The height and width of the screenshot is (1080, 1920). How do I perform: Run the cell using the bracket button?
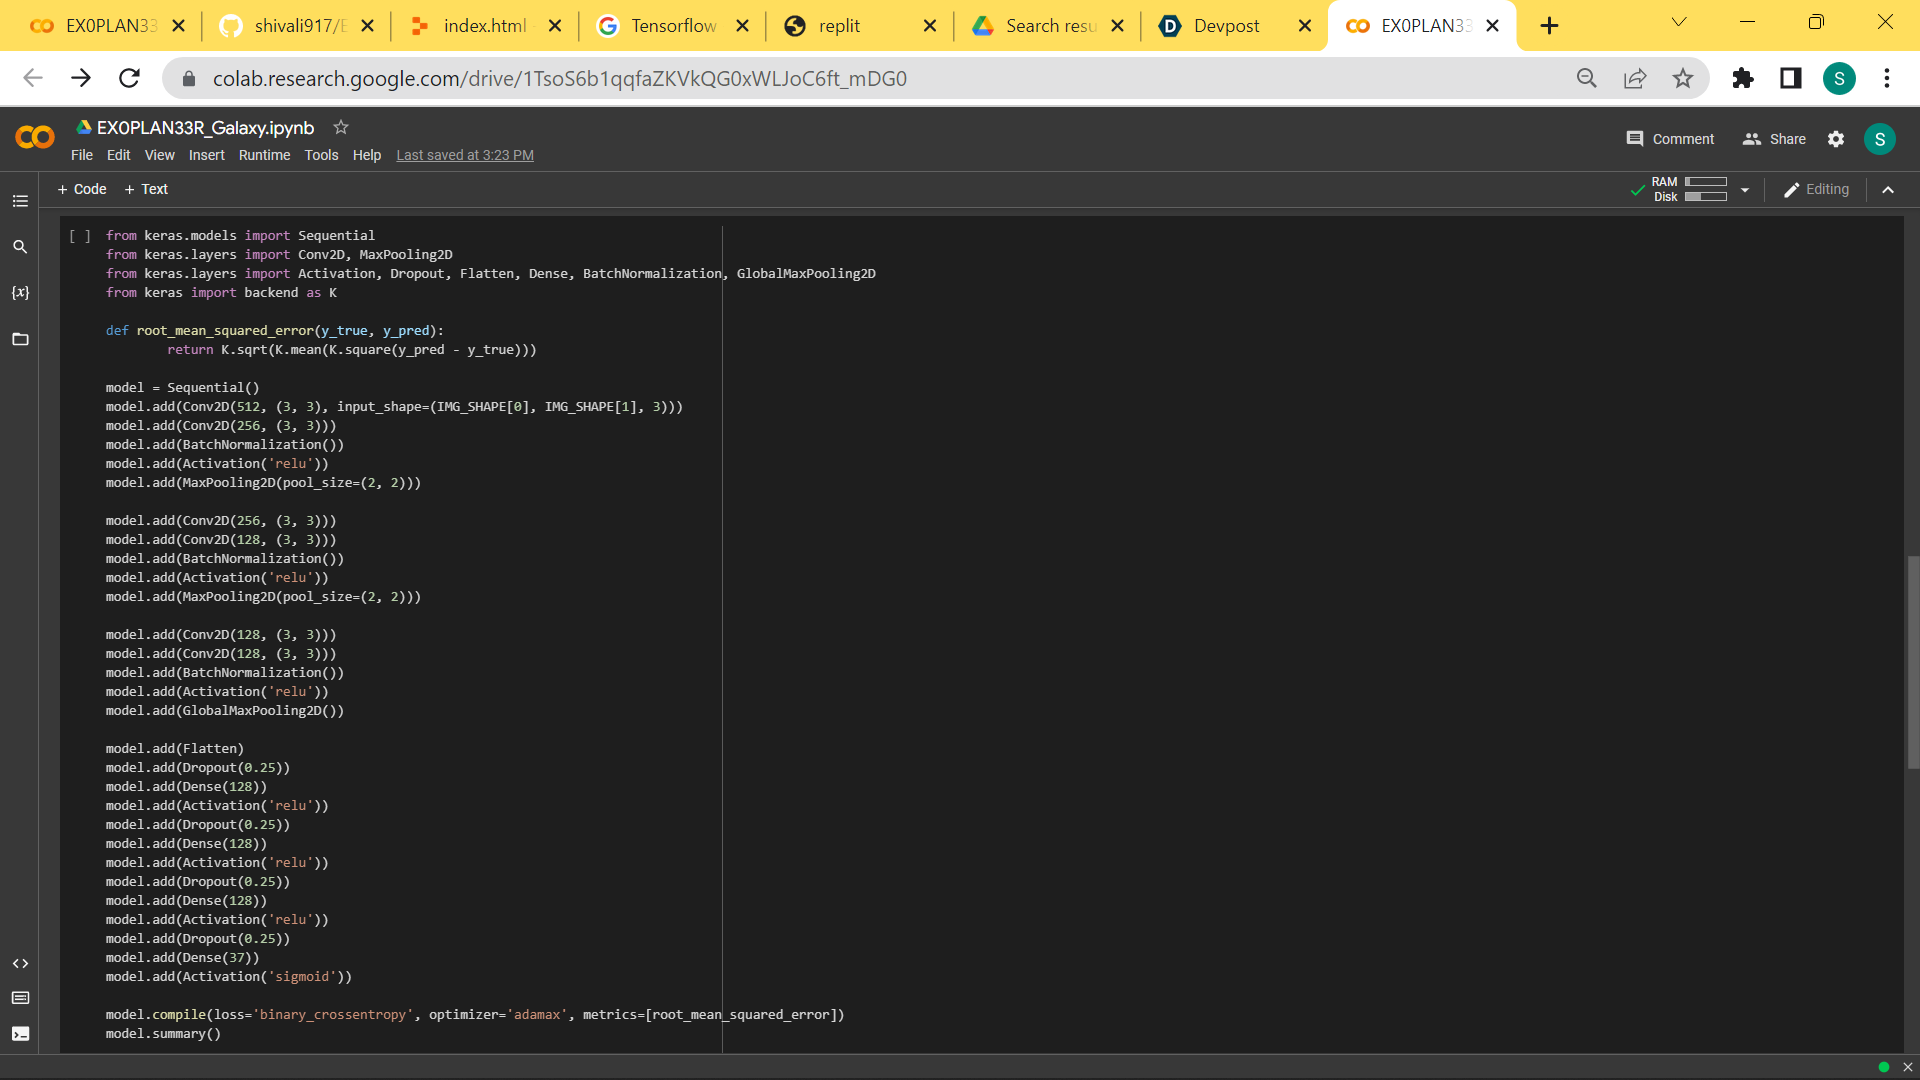(80, 236)
